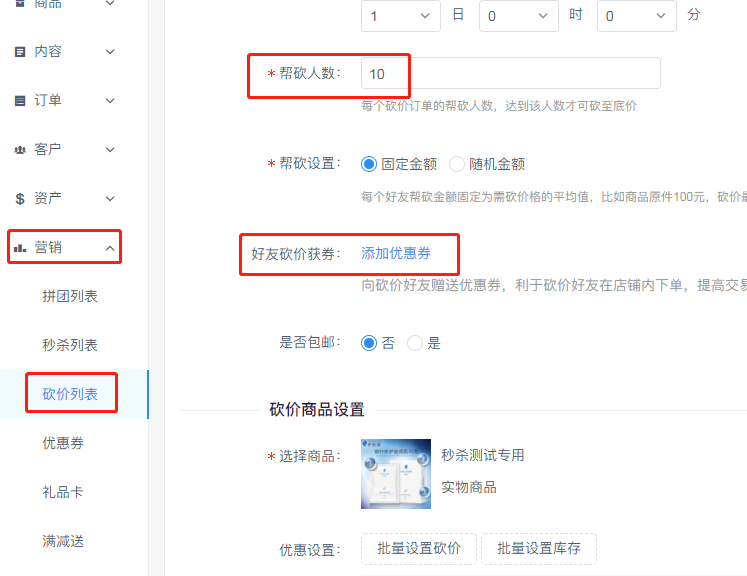Click the 客户 menu label
This screenshot has height=576, width=747.
point(48,150)
